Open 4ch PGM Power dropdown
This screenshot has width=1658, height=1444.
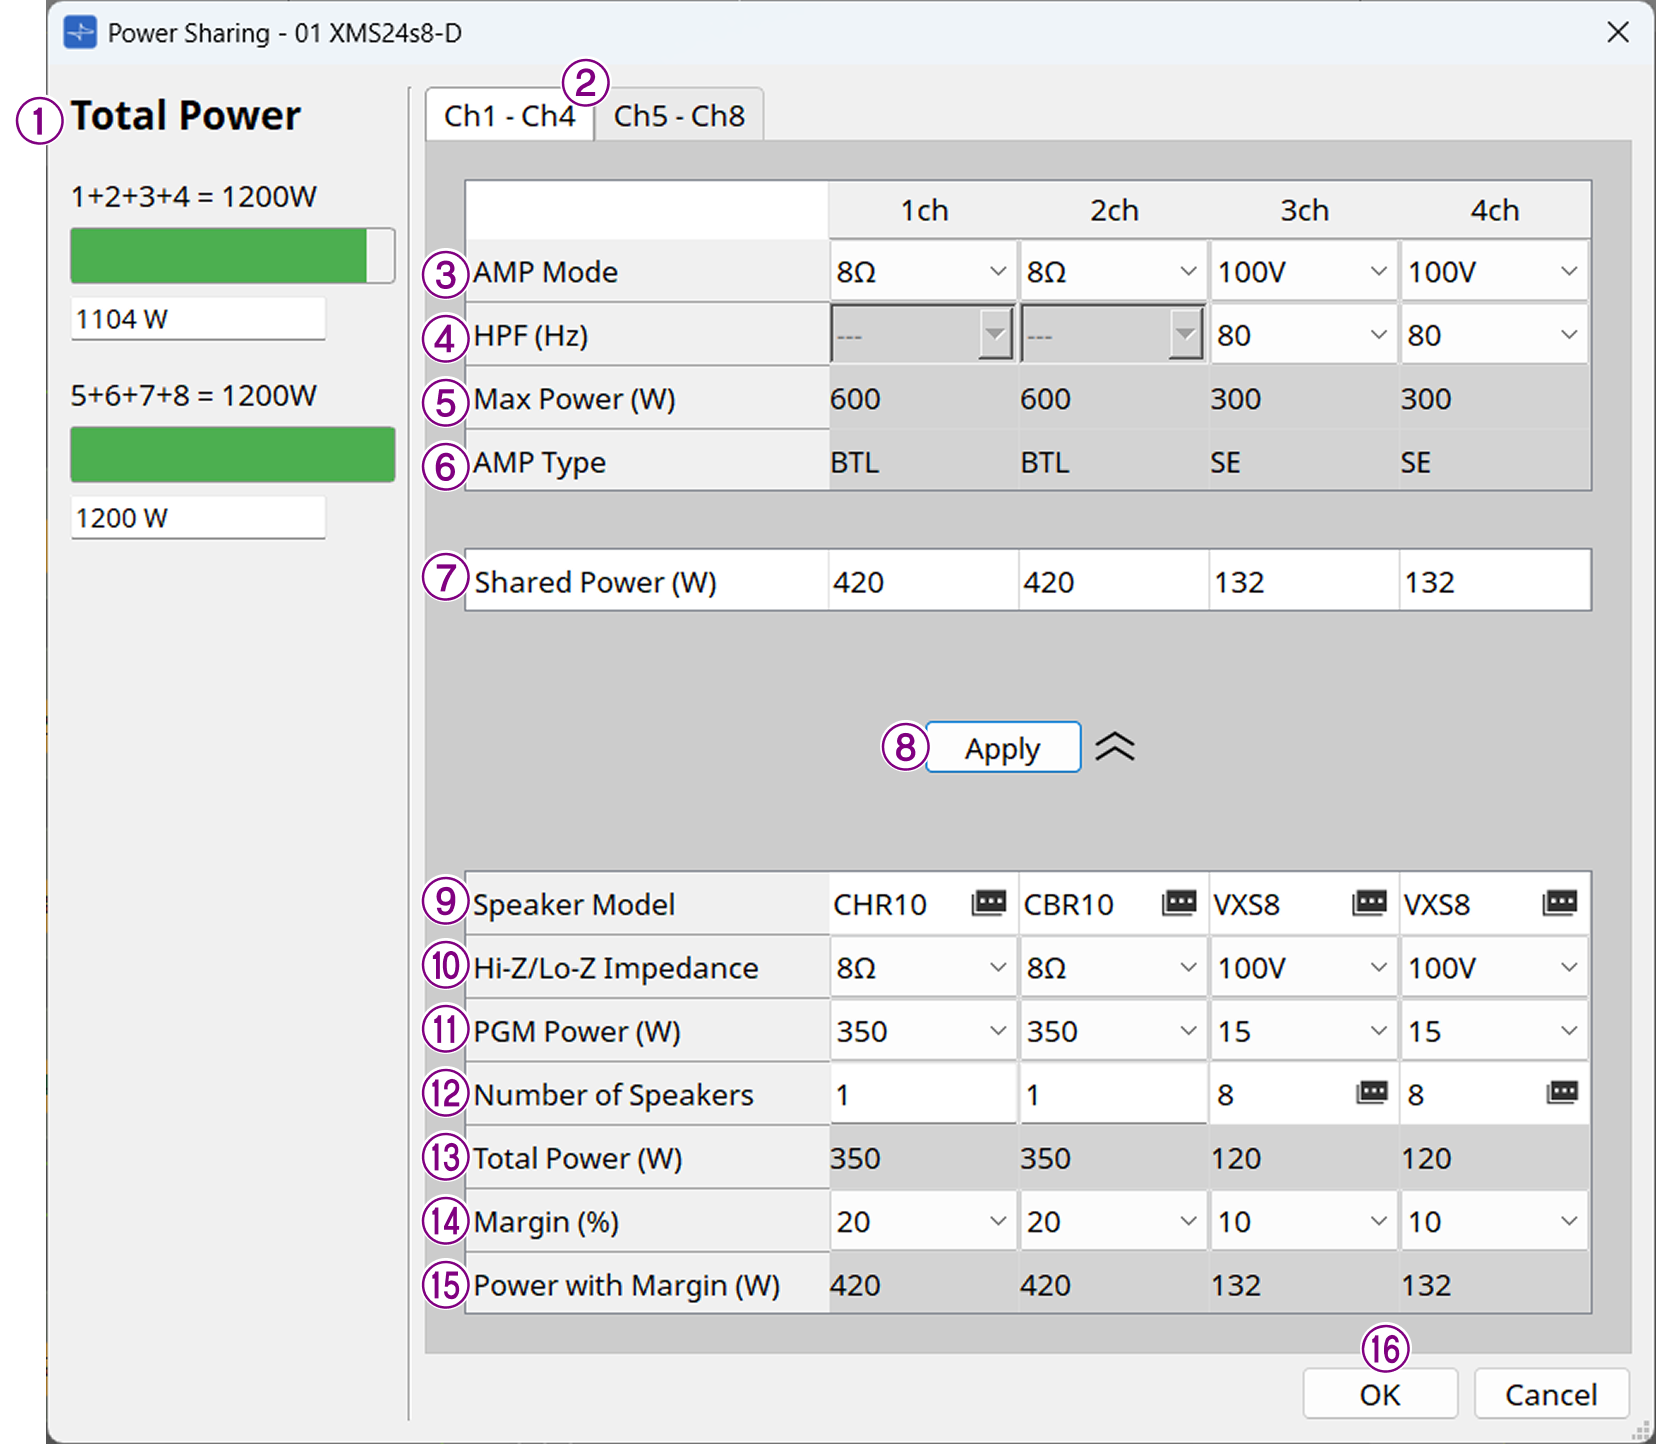click(1493, 1030)
